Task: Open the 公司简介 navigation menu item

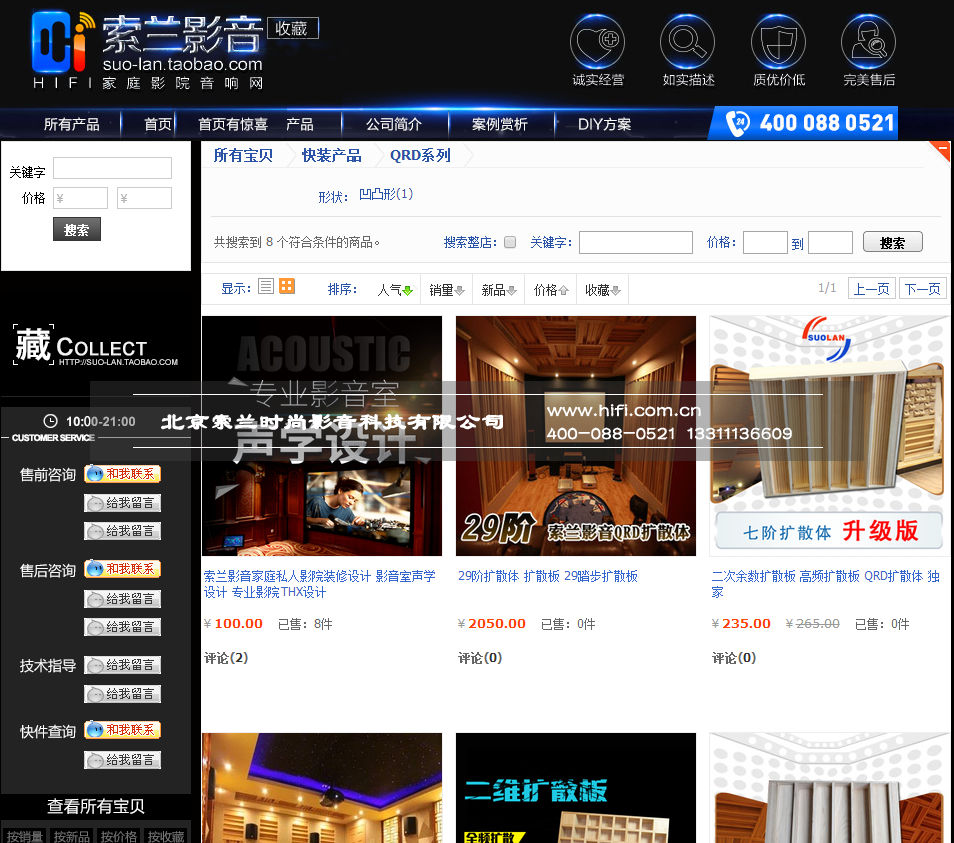Action: click(393, 124)
